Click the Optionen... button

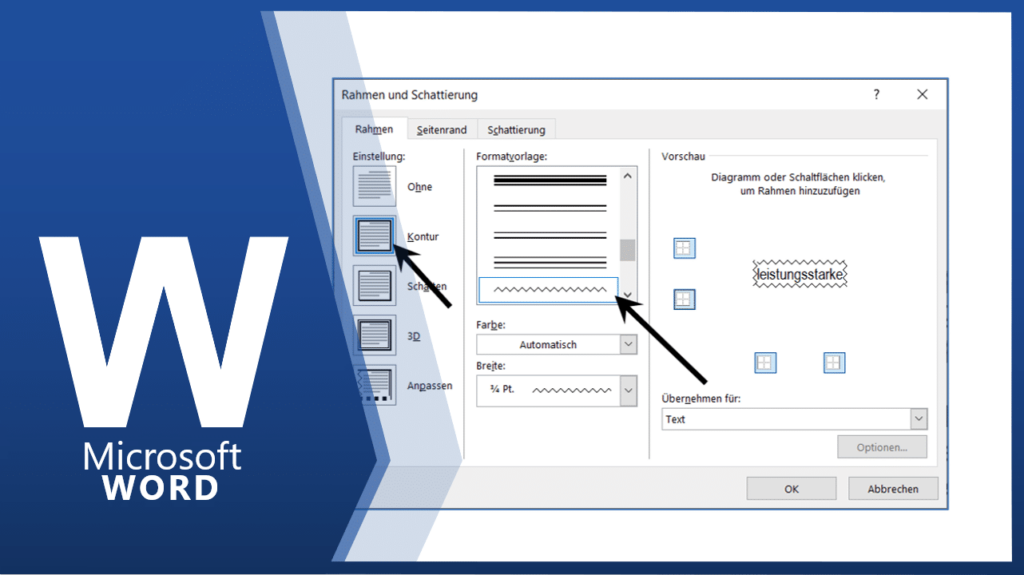[x=882, y=447]
